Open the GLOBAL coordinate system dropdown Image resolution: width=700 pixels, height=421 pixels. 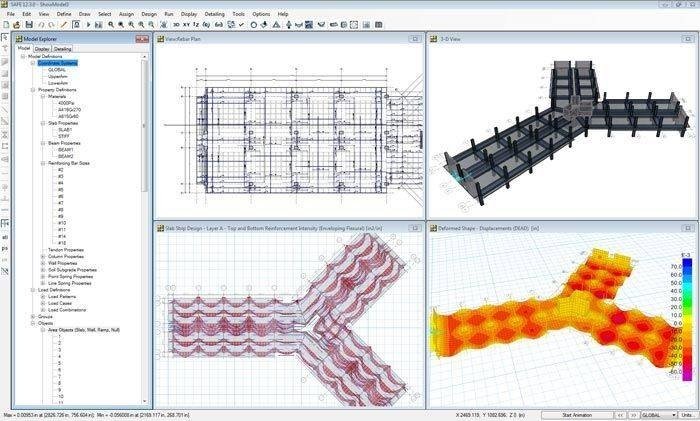[659, 415]
